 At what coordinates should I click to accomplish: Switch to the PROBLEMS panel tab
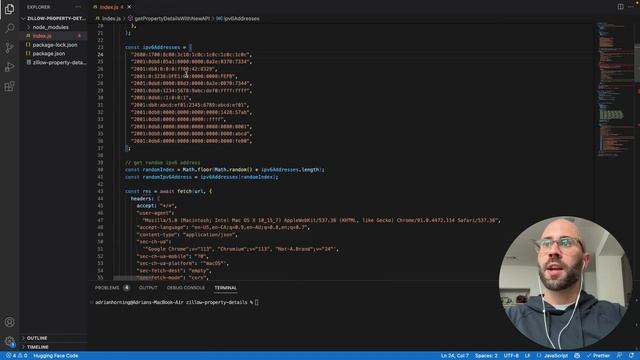click(107, 288)
